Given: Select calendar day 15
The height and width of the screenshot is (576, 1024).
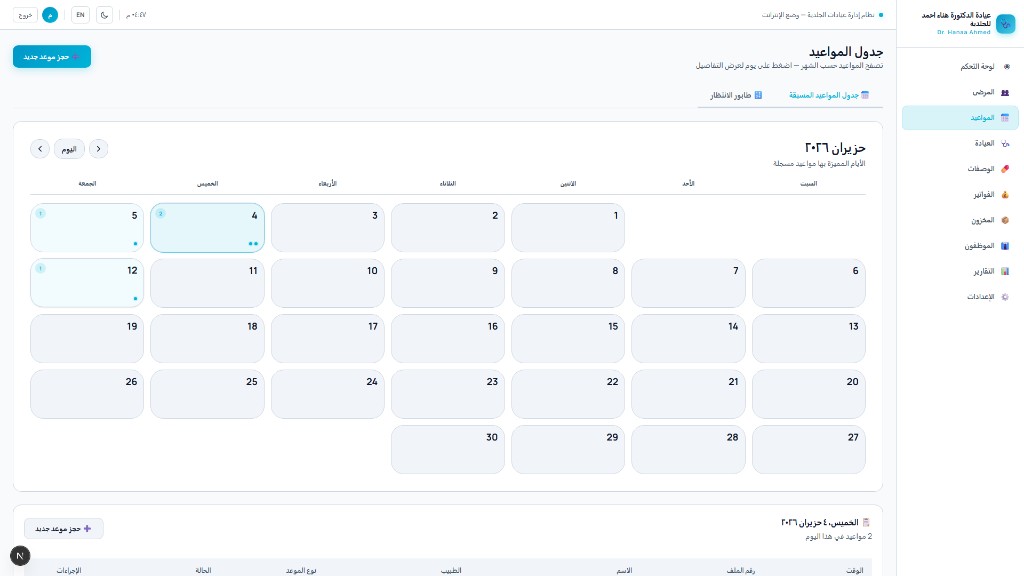Looking at the screenshot, I should [568, 338].
